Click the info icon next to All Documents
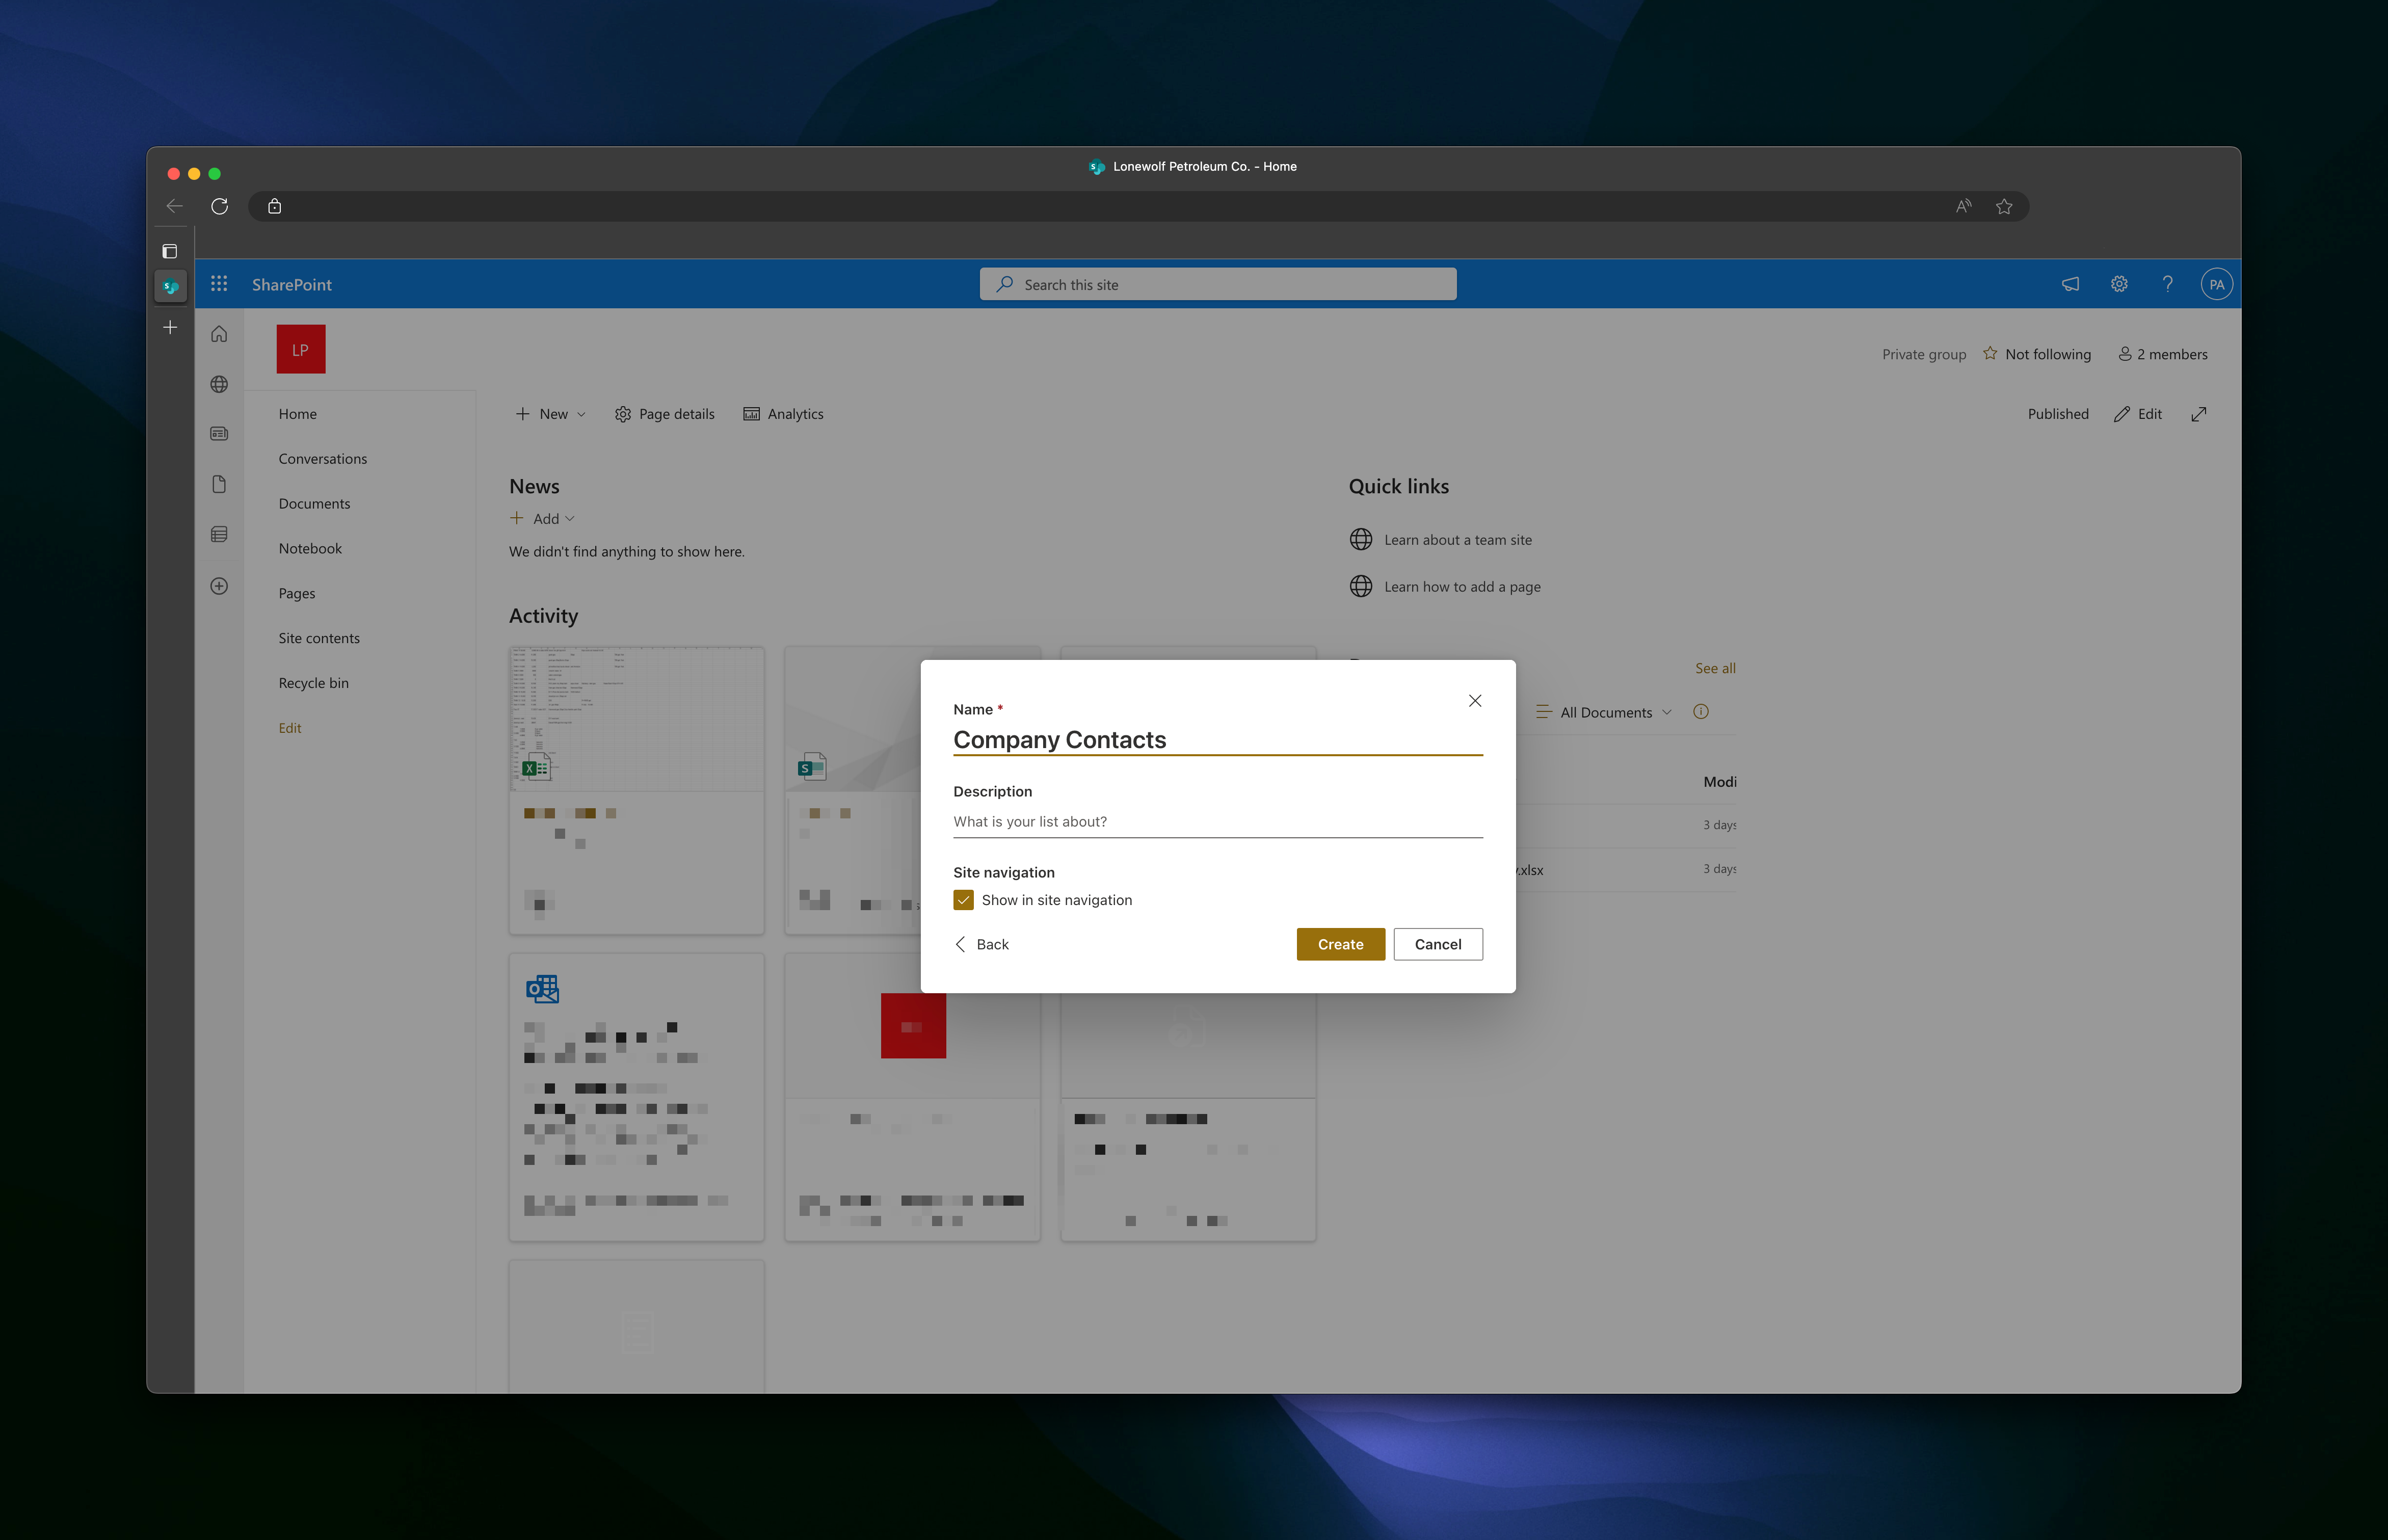Screen dimensions: 2388x1540 pos(1700,712)
